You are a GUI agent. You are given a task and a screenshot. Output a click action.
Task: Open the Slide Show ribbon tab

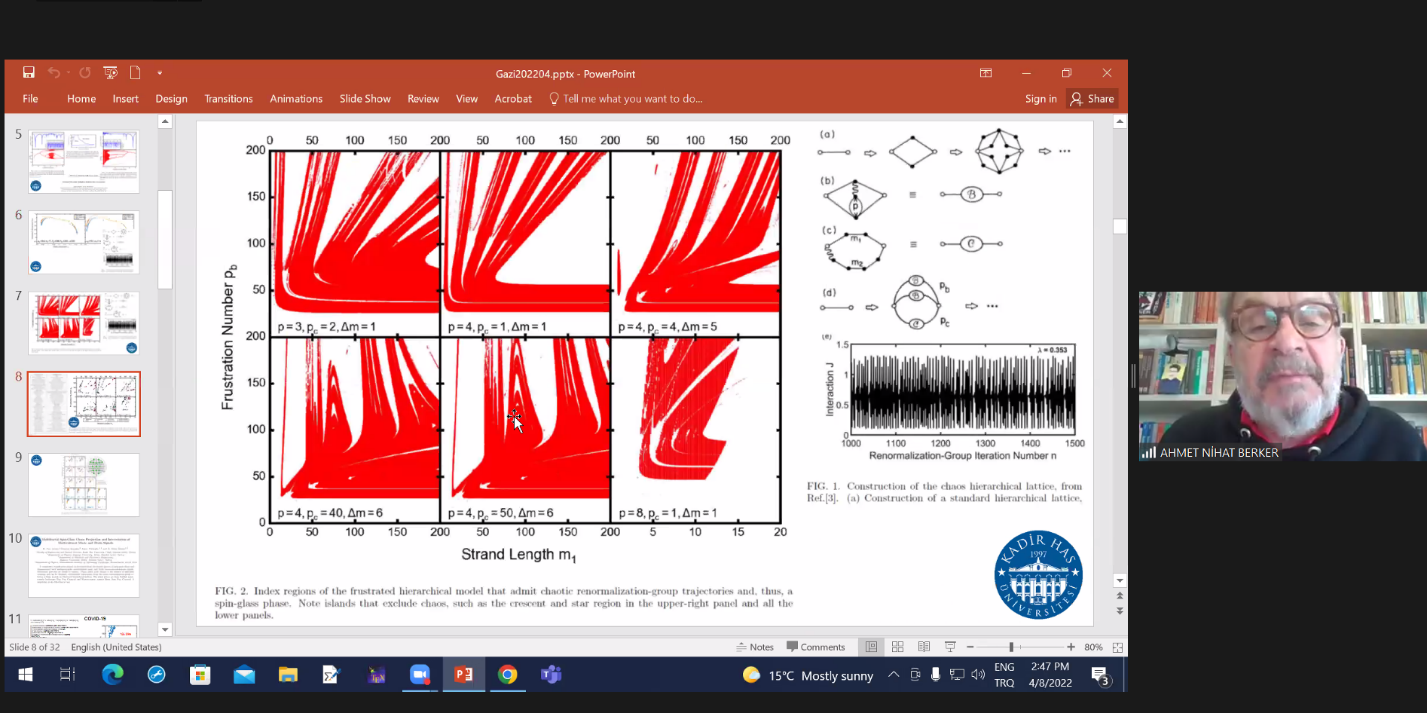click(x=364, y=99)
